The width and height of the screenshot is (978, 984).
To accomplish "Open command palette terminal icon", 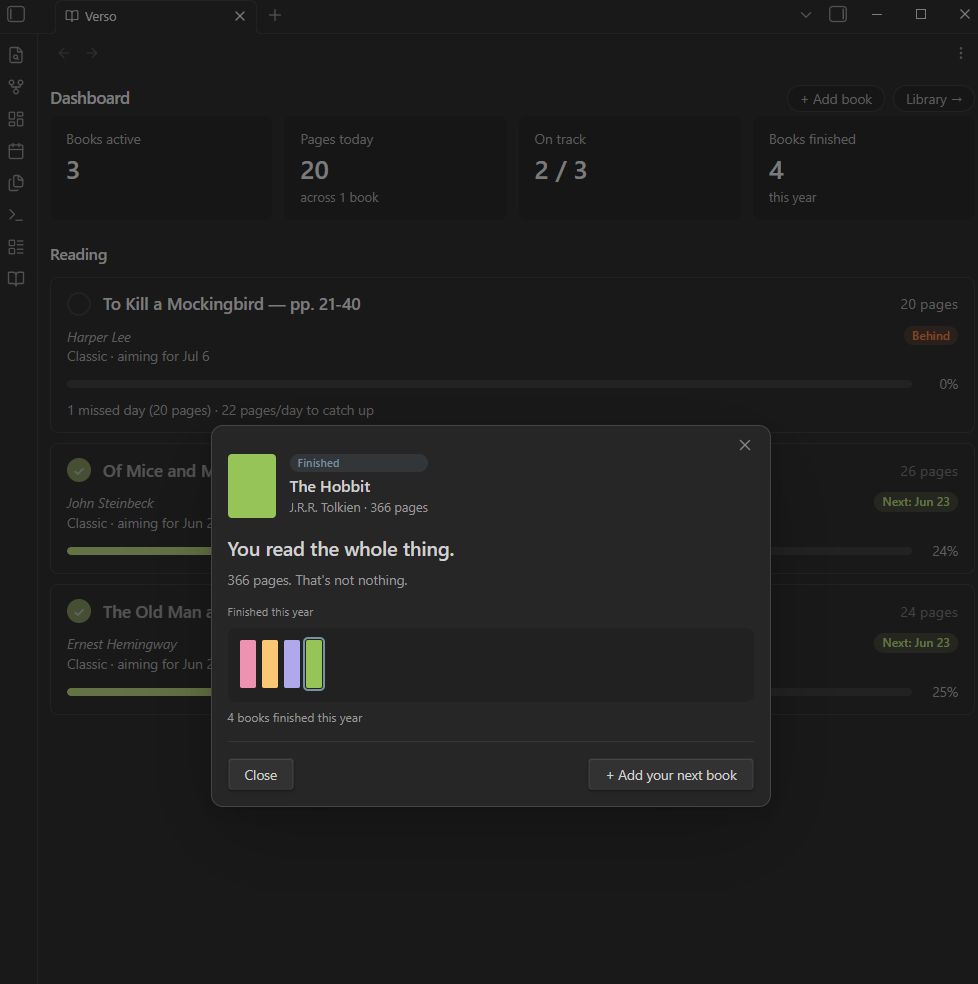I will pos(16,215).
